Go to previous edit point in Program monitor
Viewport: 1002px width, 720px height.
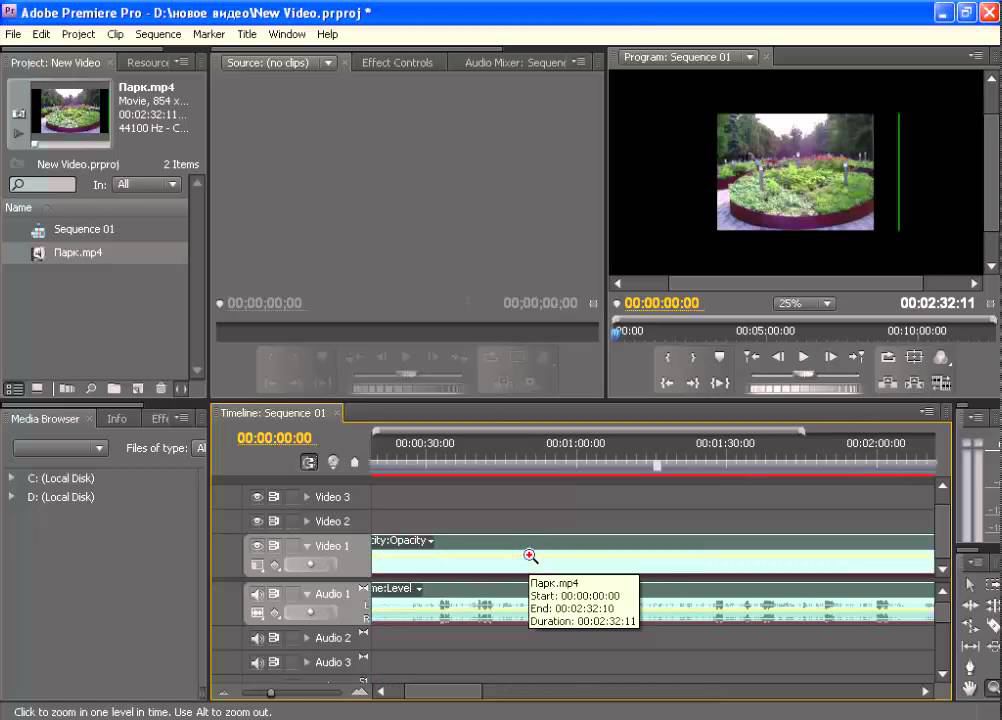[x=751, y=357]
